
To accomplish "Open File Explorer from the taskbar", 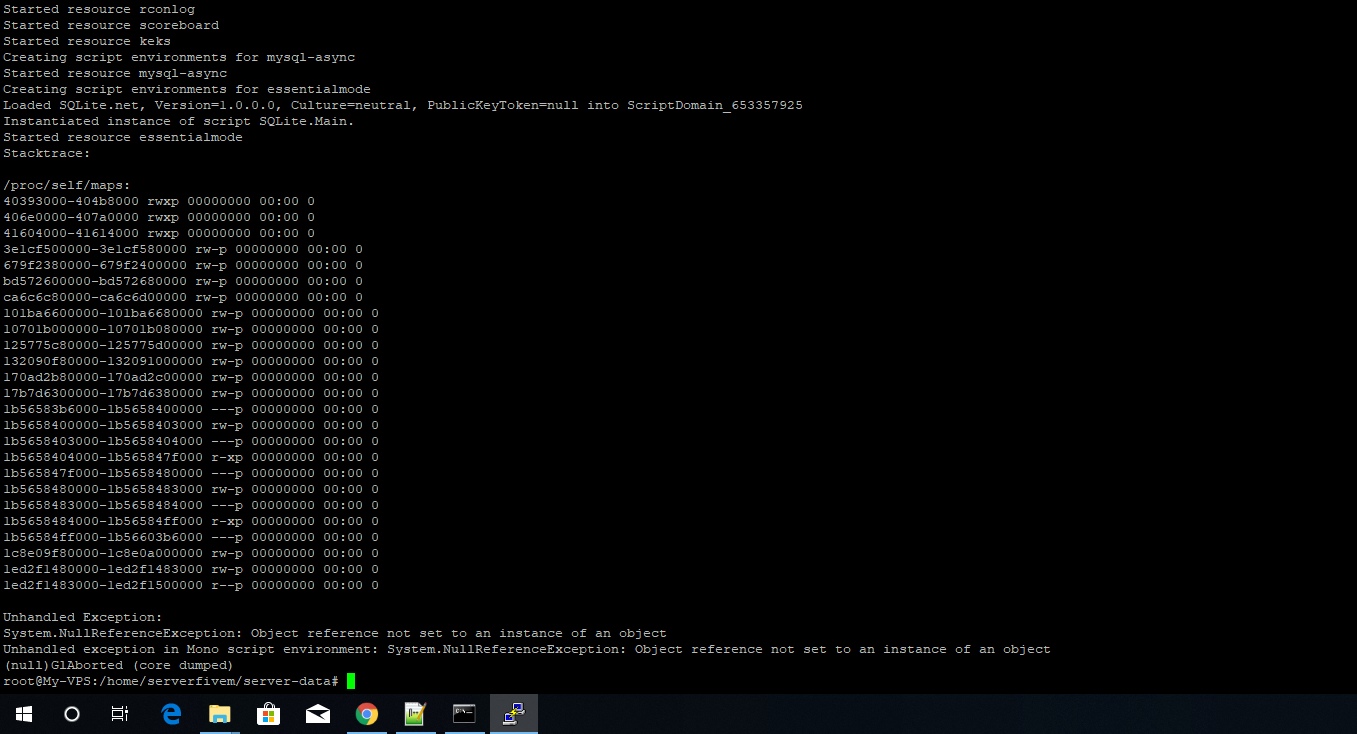I will pyautogui.click(x=220, y=714).
